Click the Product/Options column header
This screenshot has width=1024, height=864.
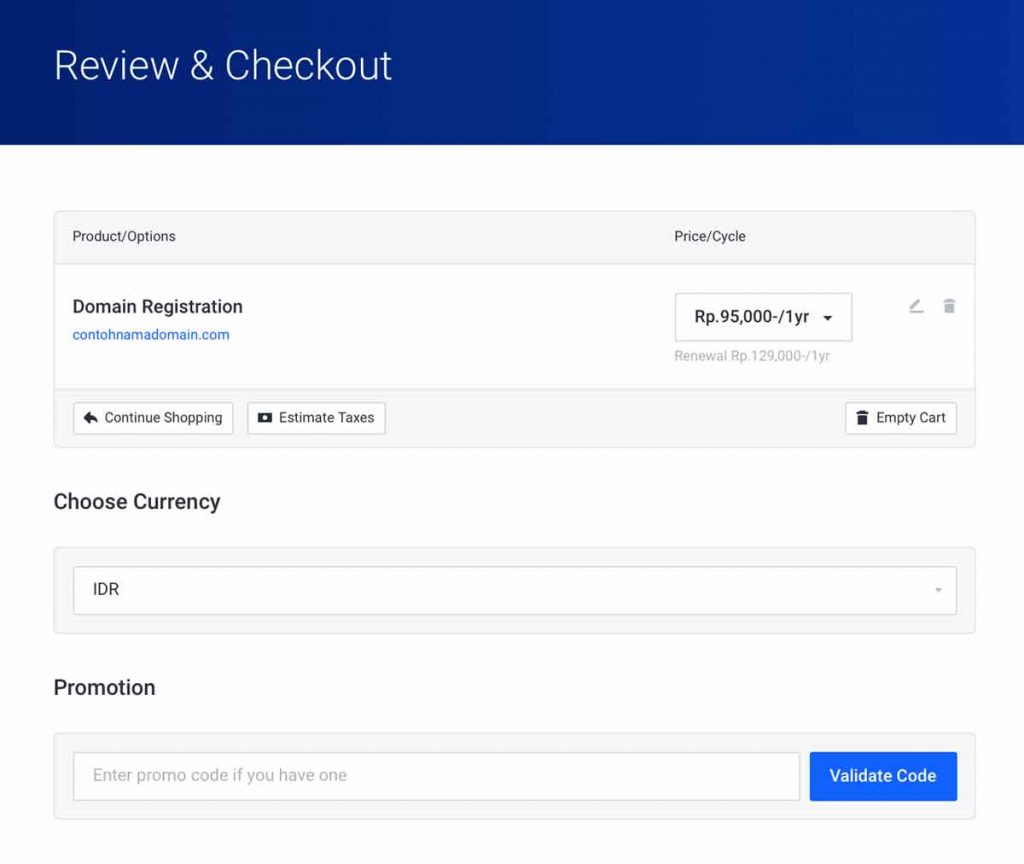tap(124, 237)
